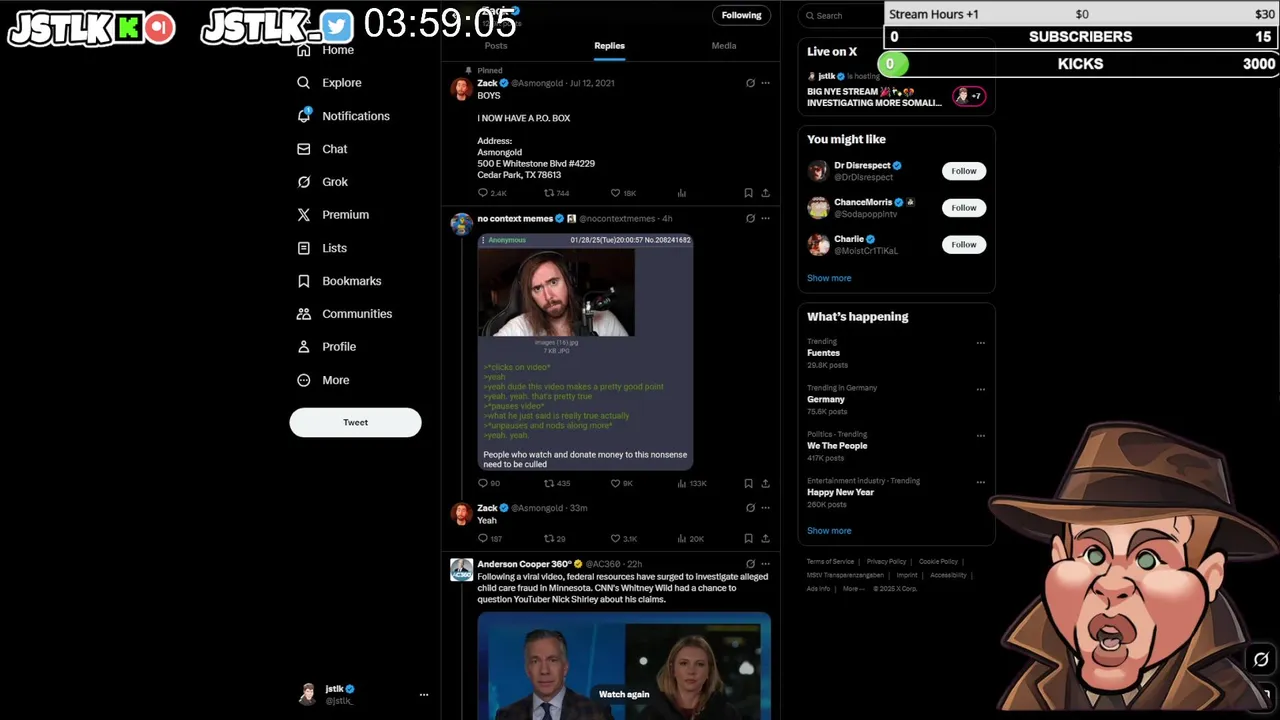
Task: Open Grok actions on pinned Zack post
Action: [750, 83]
